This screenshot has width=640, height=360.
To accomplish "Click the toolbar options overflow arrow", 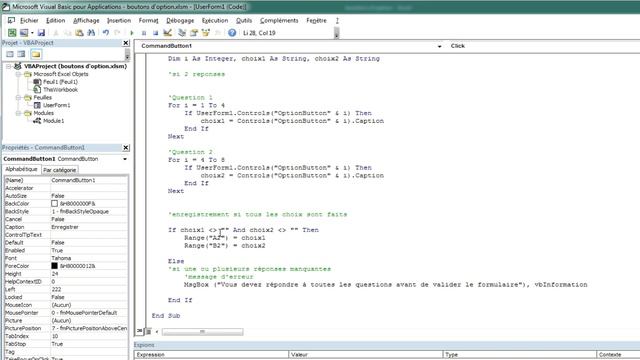I will (x=336, y=33).
